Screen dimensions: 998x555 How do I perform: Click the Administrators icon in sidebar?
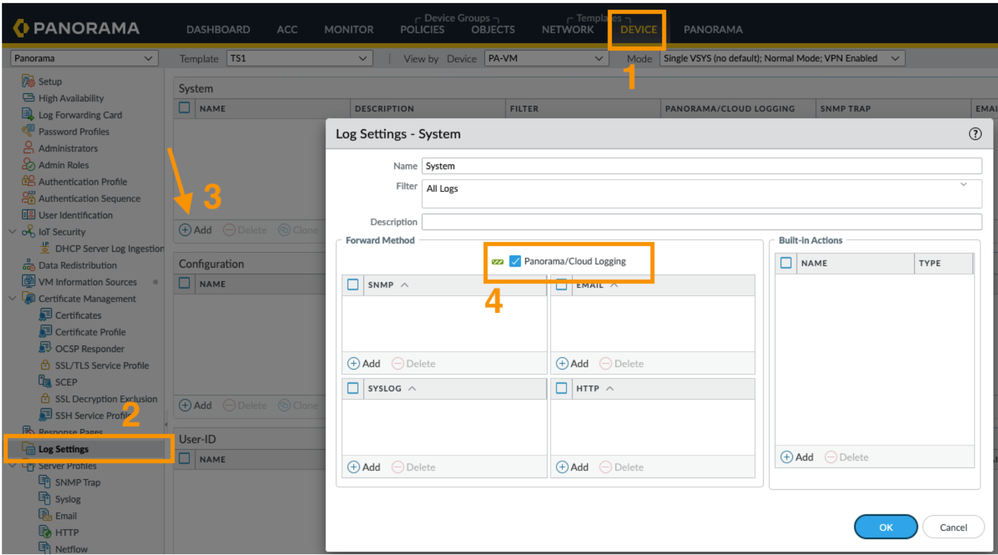[28, 148]
